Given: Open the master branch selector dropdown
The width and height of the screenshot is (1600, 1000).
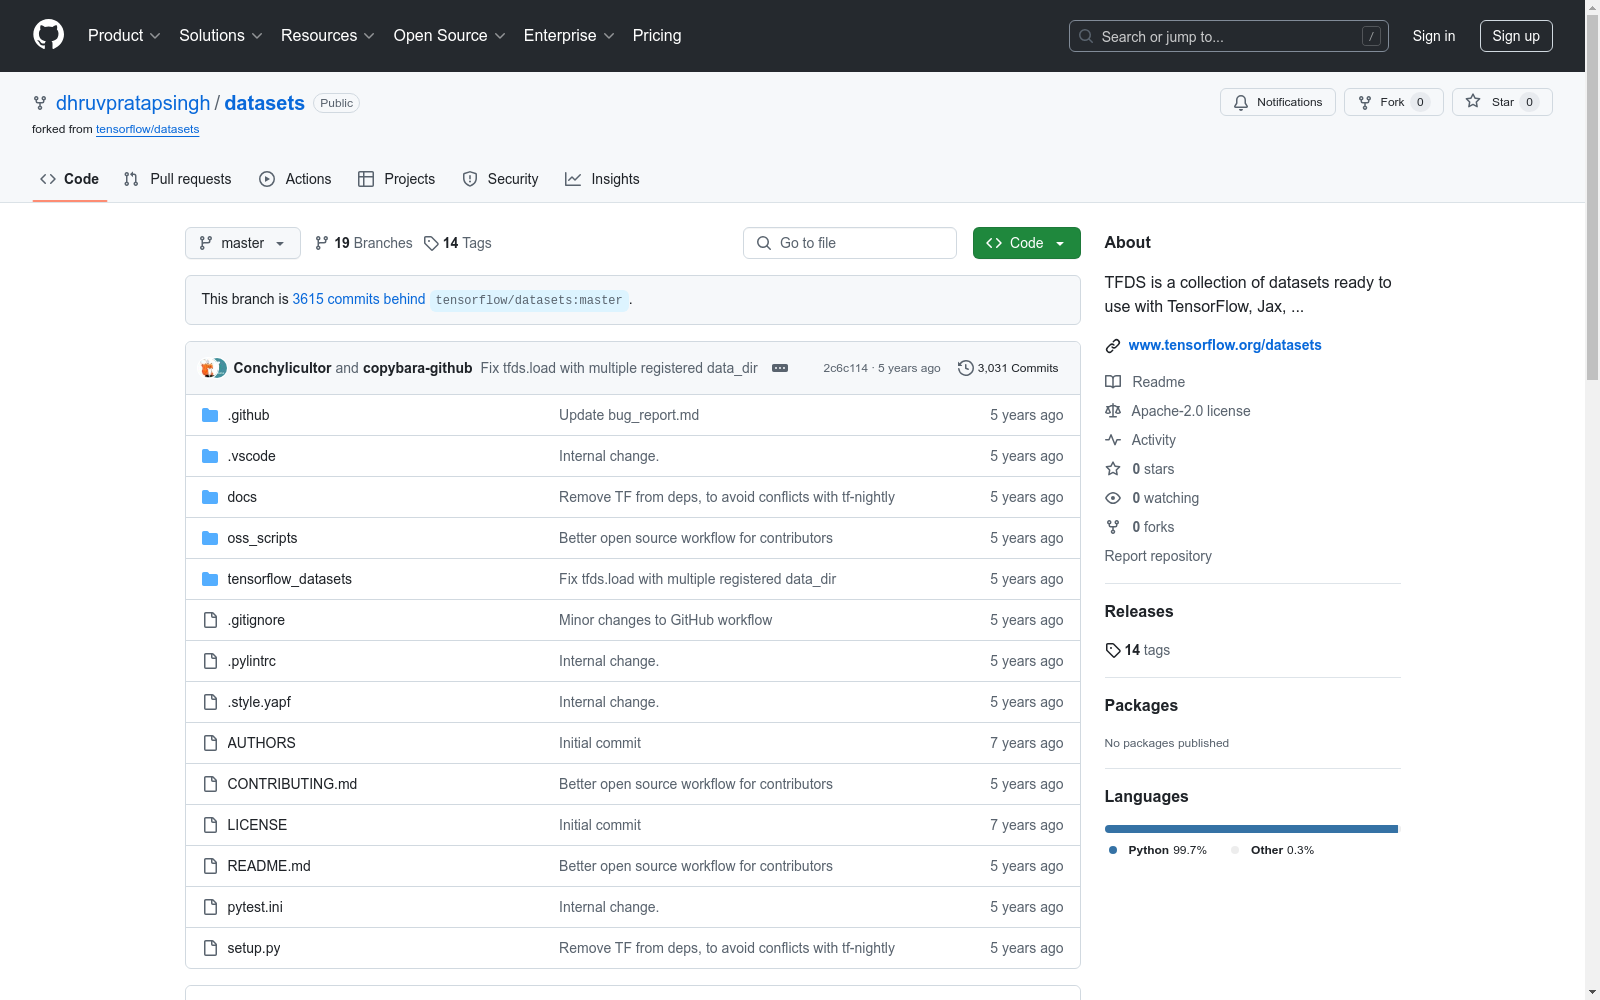Looking at the screenshot, I should coord(243,243).
